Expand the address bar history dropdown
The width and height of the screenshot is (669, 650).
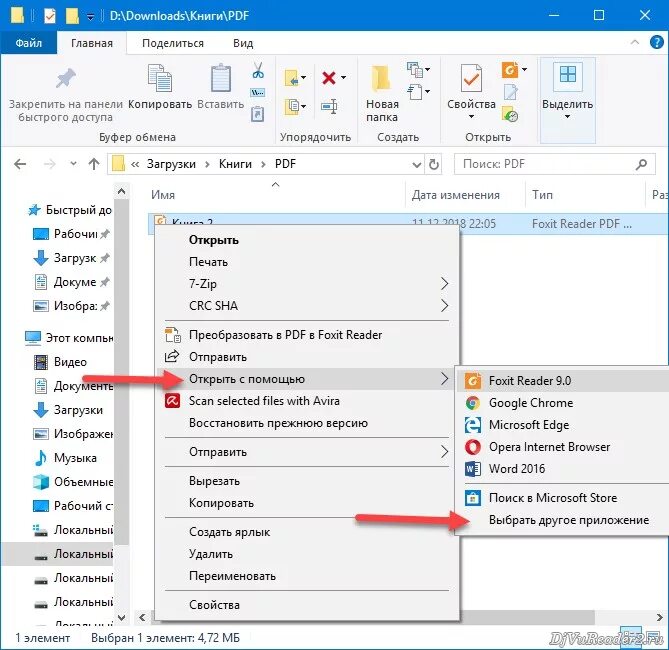[x=417, y=165]
